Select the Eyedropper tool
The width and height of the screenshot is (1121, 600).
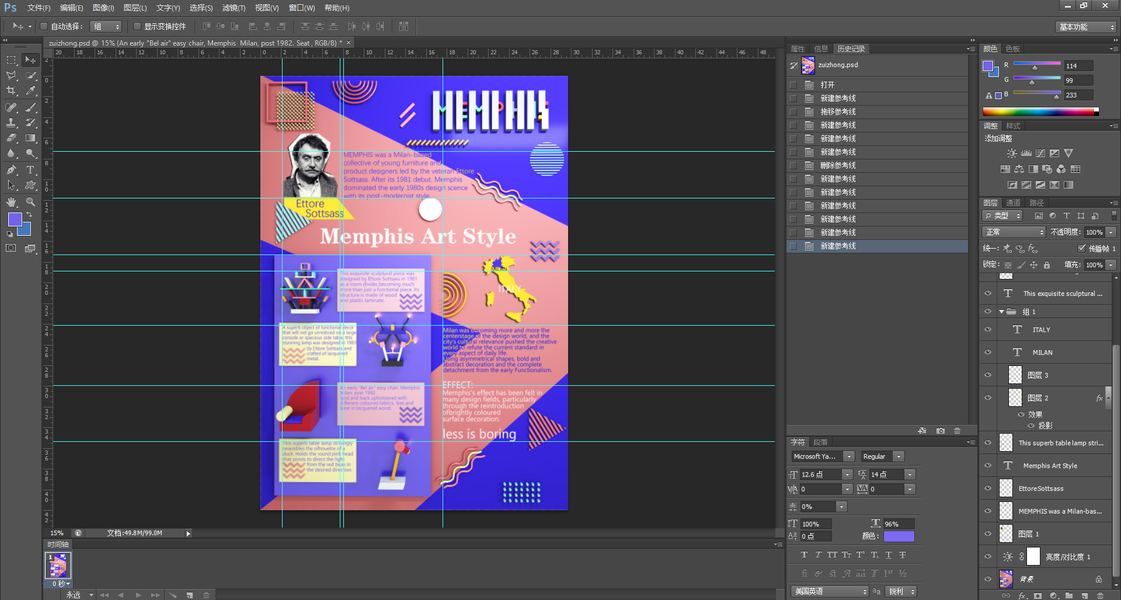point(30,92)
